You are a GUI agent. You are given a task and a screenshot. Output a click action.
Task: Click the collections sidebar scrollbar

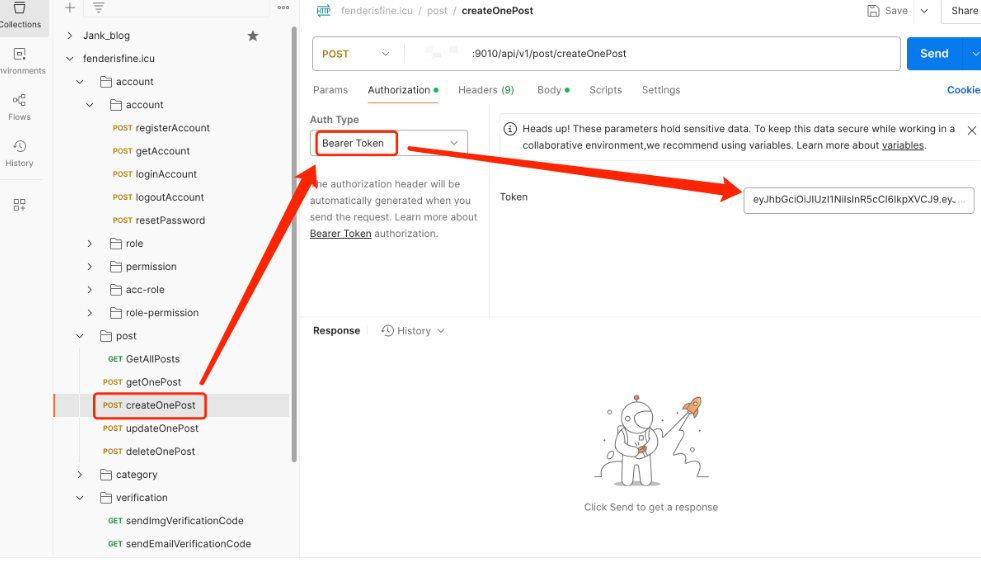(x=294, y=240)
